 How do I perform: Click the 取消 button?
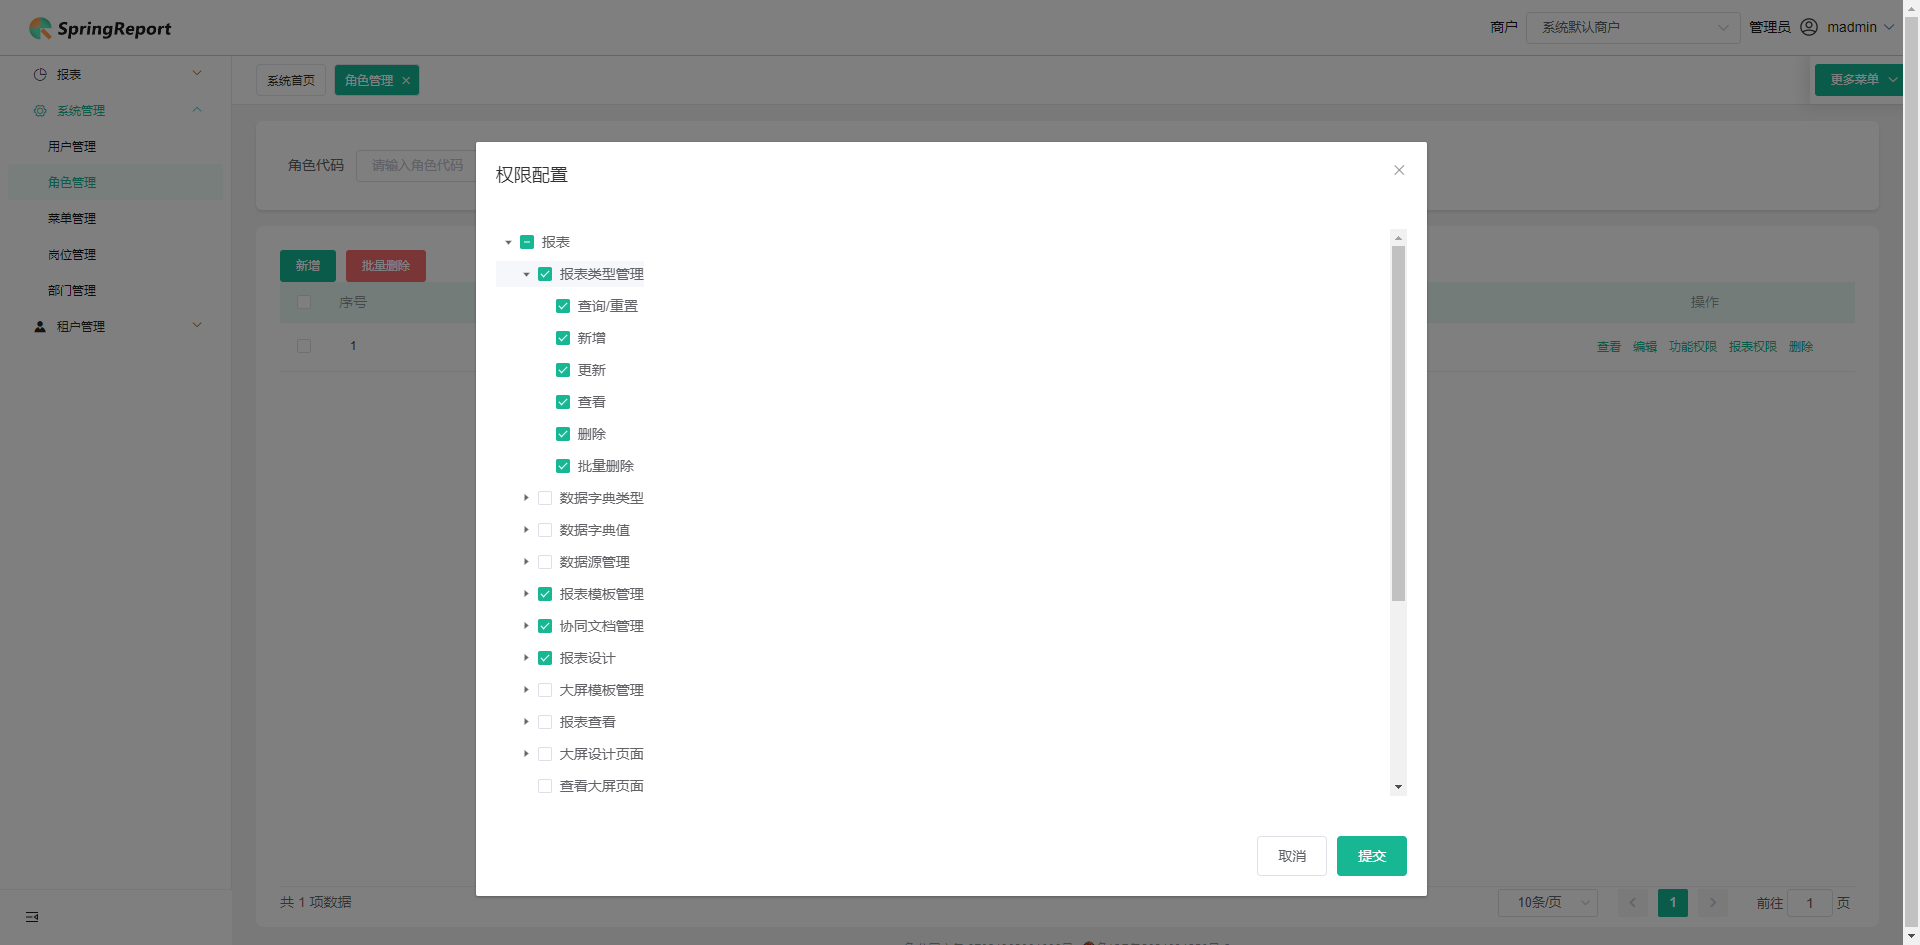coord(1292,856)
